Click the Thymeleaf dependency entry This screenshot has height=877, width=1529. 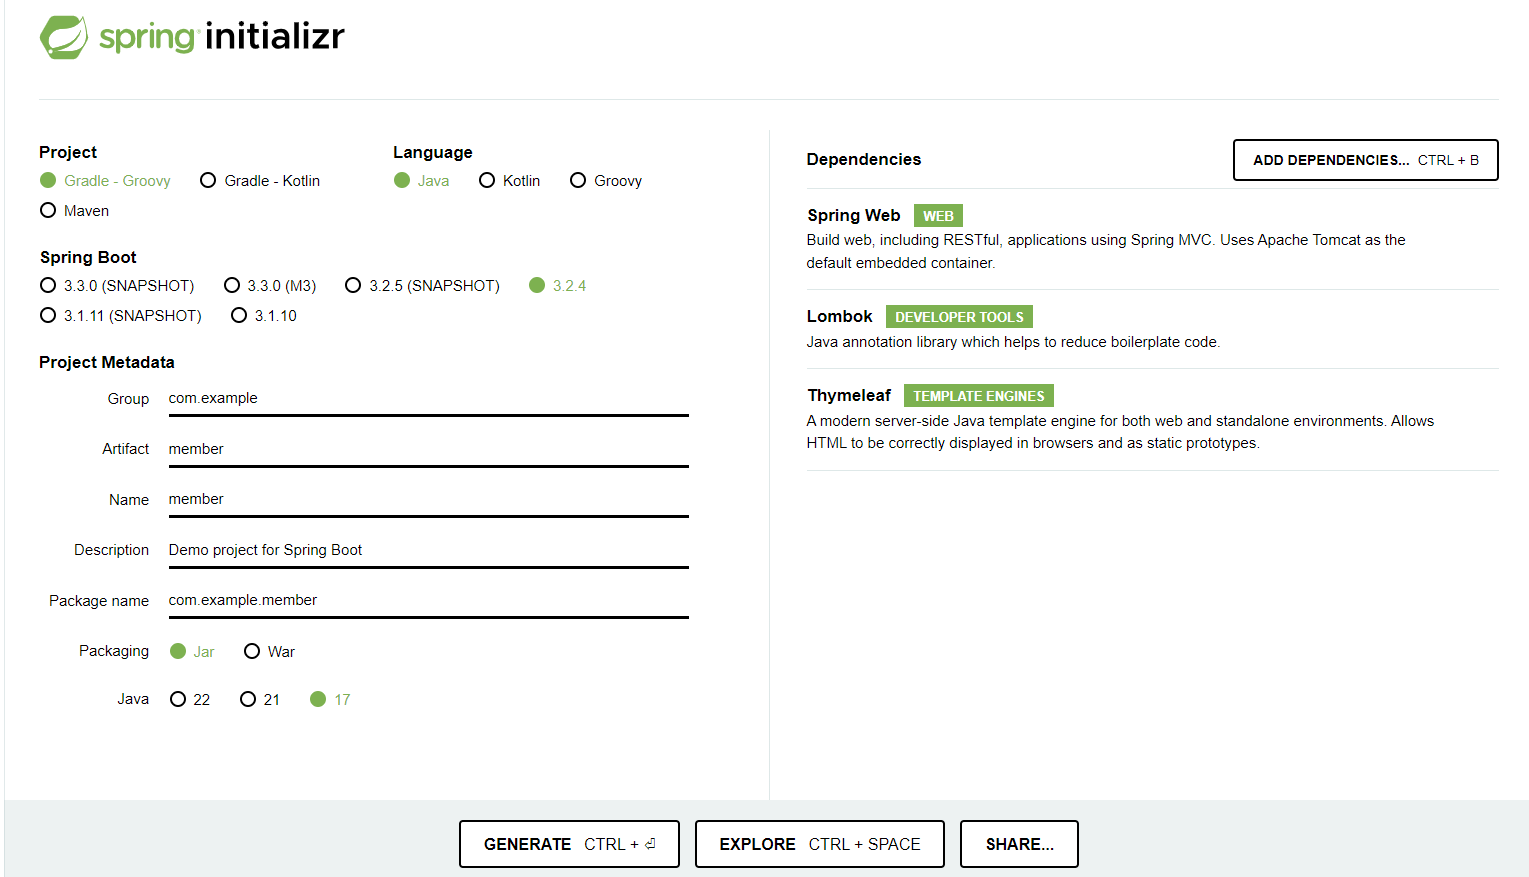[1152, 419]
